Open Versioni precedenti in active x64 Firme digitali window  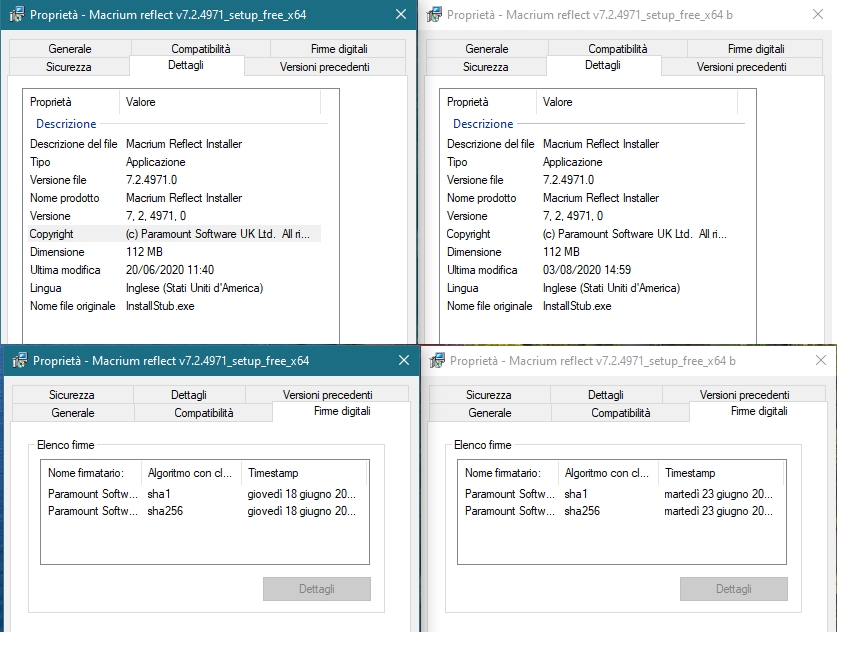327,395
